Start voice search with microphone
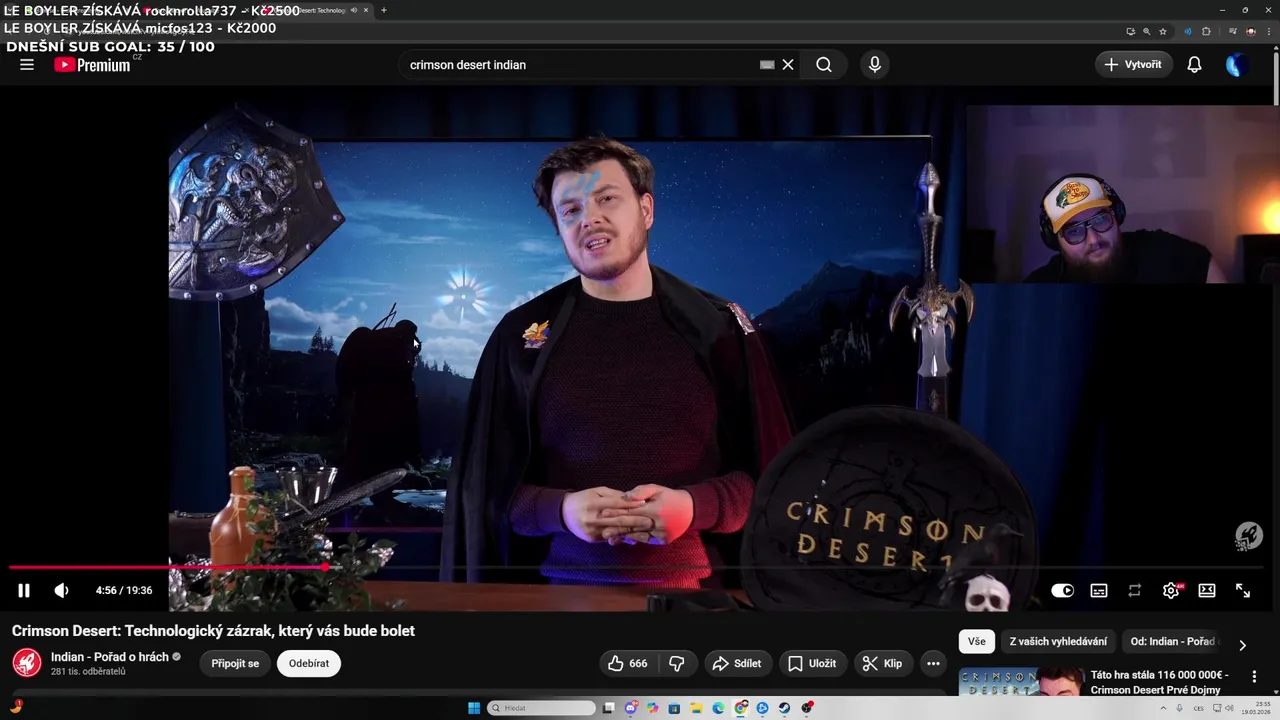Screen dimensions: 1280x720 (x=875, y=64)
